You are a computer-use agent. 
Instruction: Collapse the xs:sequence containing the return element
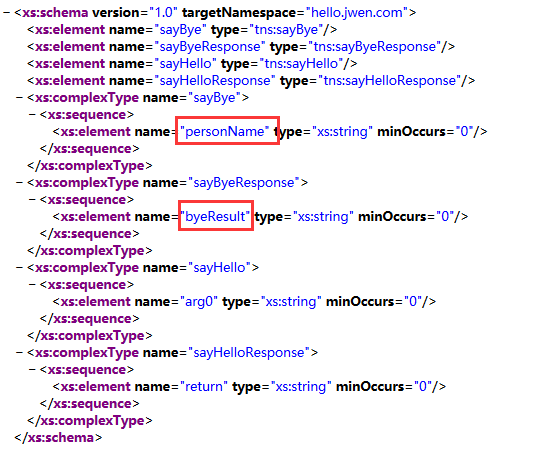(32, 370)
